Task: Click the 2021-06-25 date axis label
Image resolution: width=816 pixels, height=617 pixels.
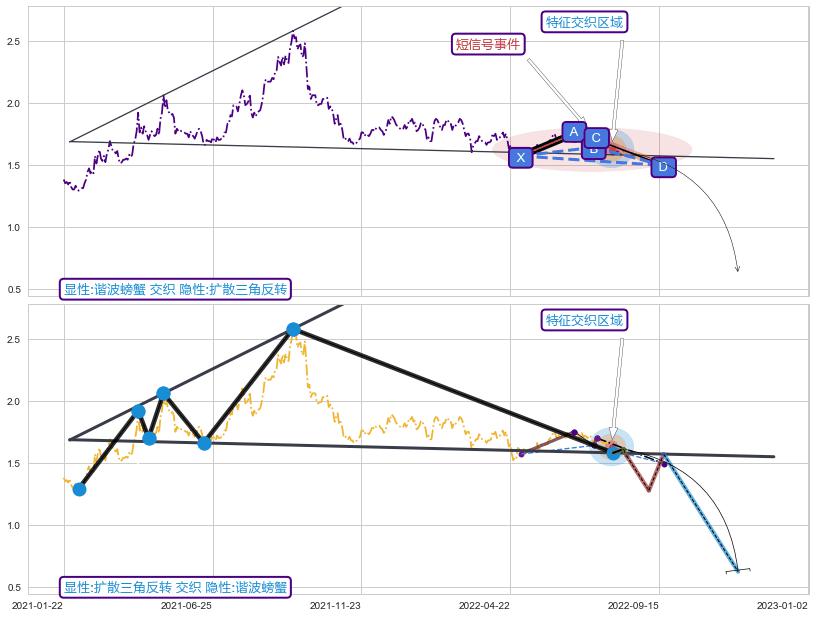Action: point(186,605)
